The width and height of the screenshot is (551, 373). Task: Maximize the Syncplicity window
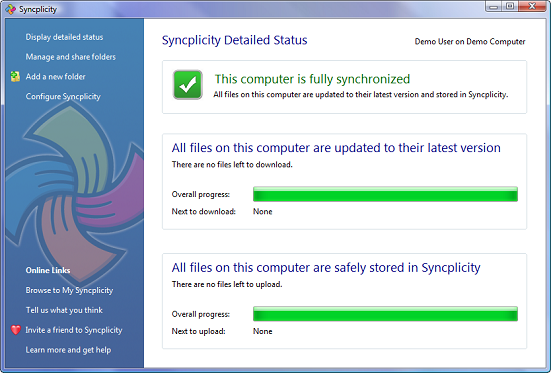(510, 6)
